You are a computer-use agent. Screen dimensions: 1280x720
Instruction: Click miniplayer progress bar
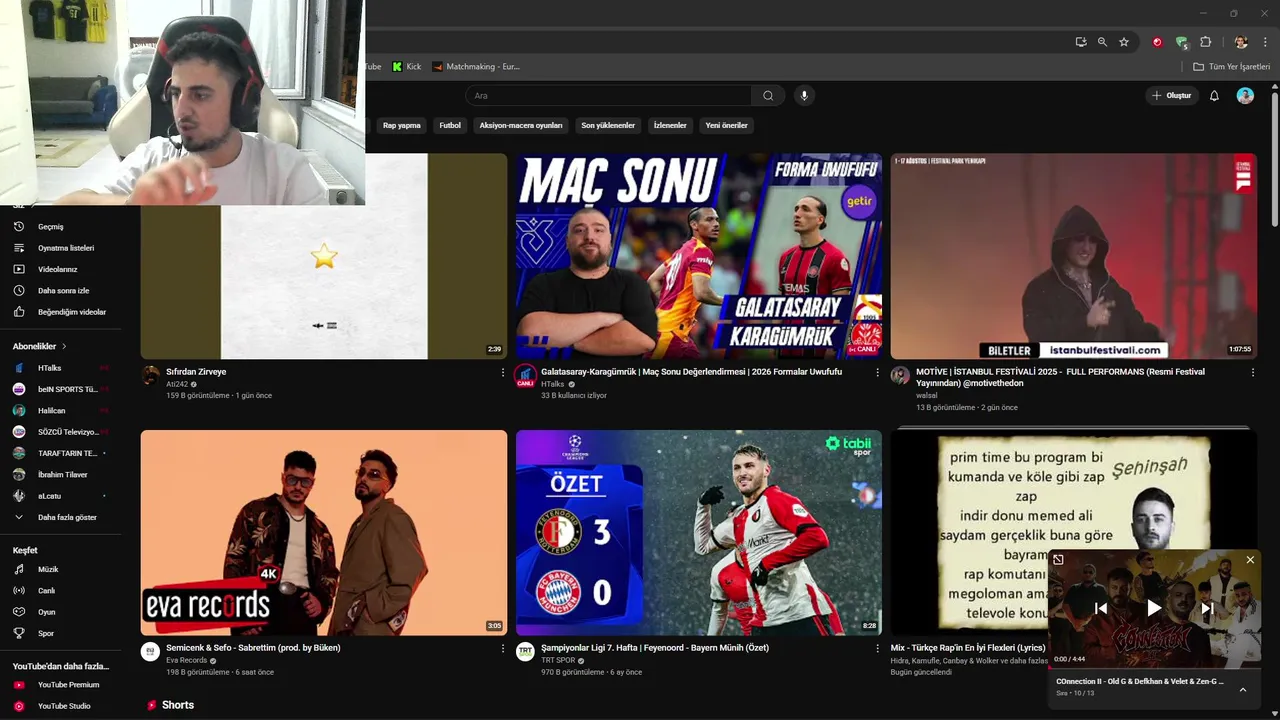coord(1154,667)
